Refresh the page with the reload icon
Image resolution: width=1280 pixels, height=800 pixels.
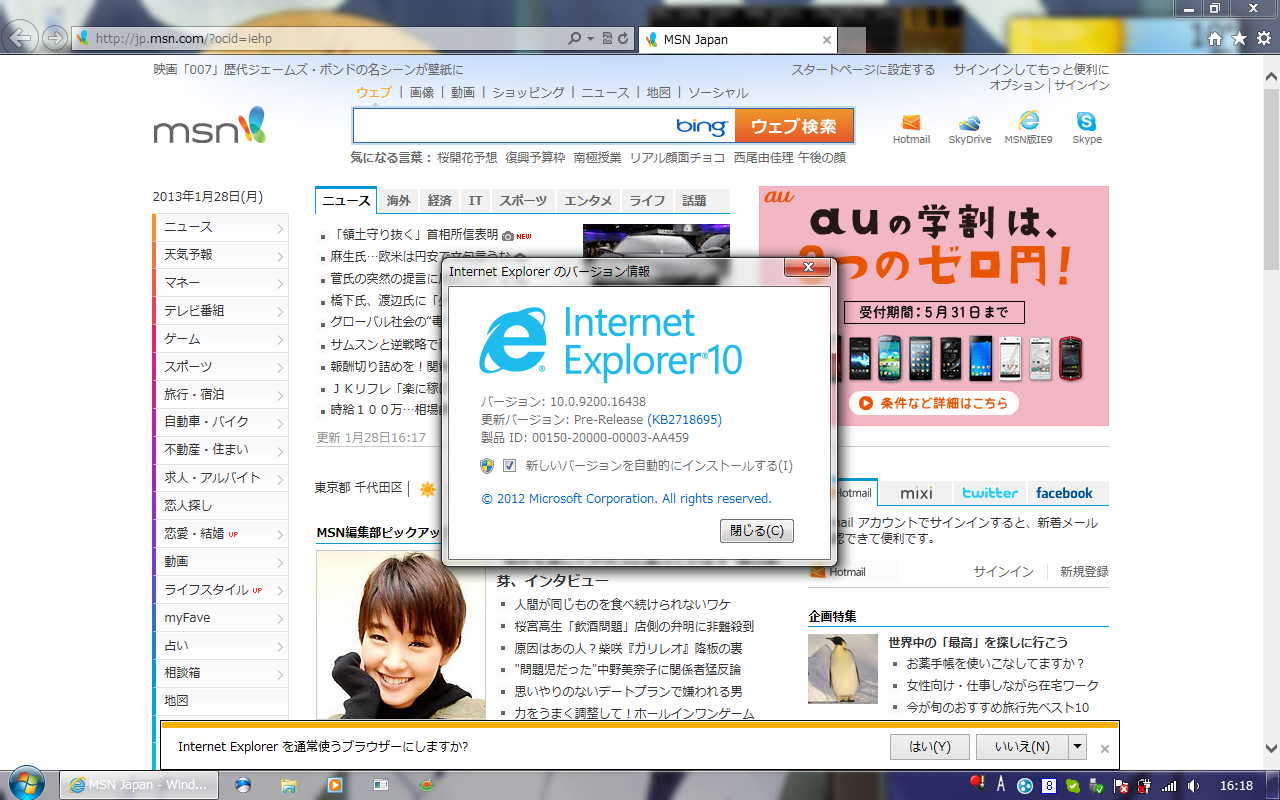623,39
